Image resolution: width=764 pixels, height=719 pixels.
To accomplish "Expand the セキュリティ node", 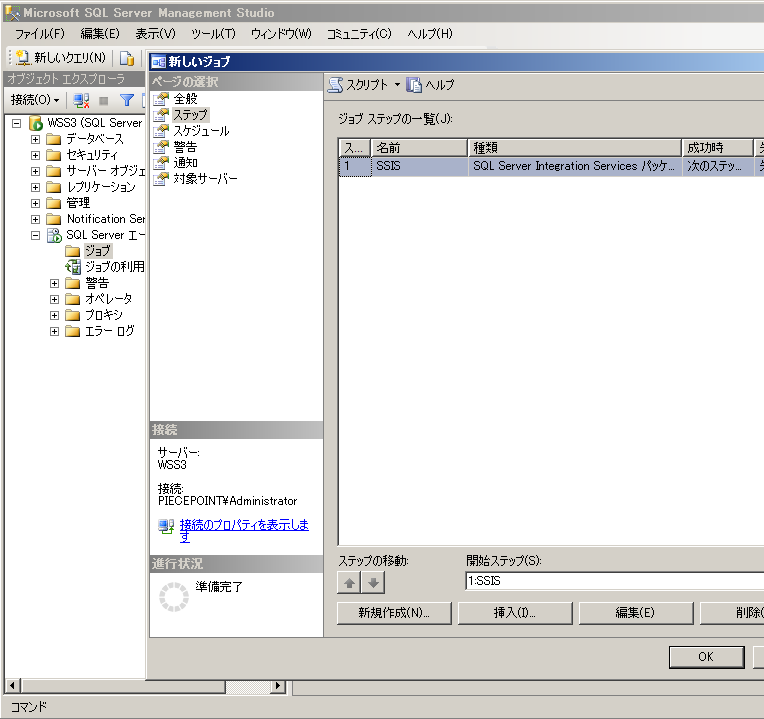I will (x=35, y=155).
